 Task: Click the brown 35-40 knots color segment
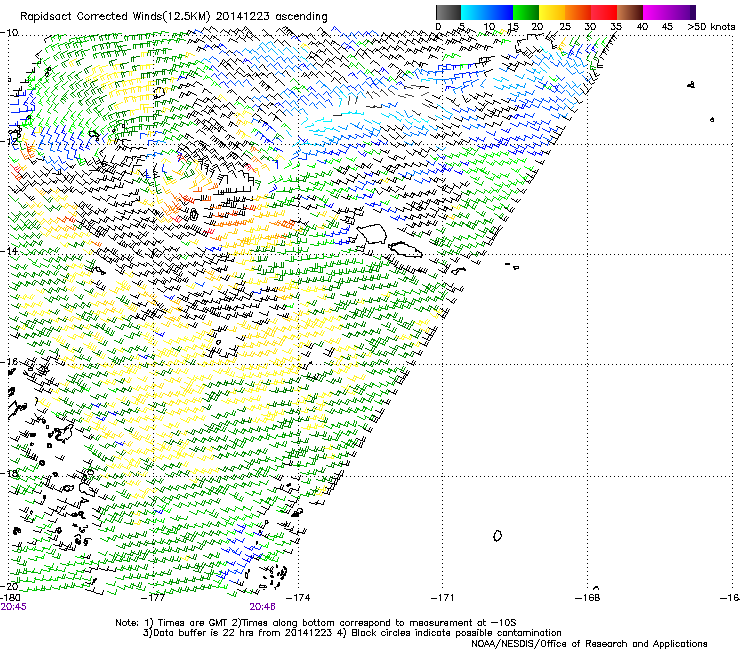click(630, 12)
